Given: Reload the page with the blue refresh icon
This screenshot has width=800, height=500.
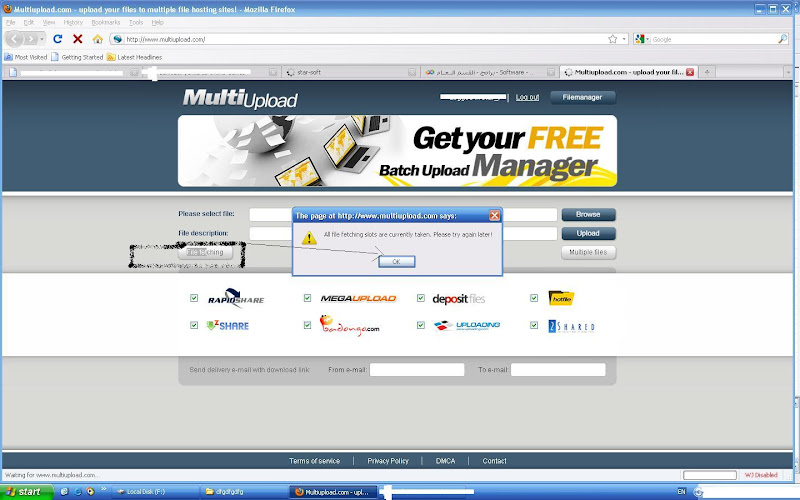Looking at the screenshot, I should pos(58,39).
